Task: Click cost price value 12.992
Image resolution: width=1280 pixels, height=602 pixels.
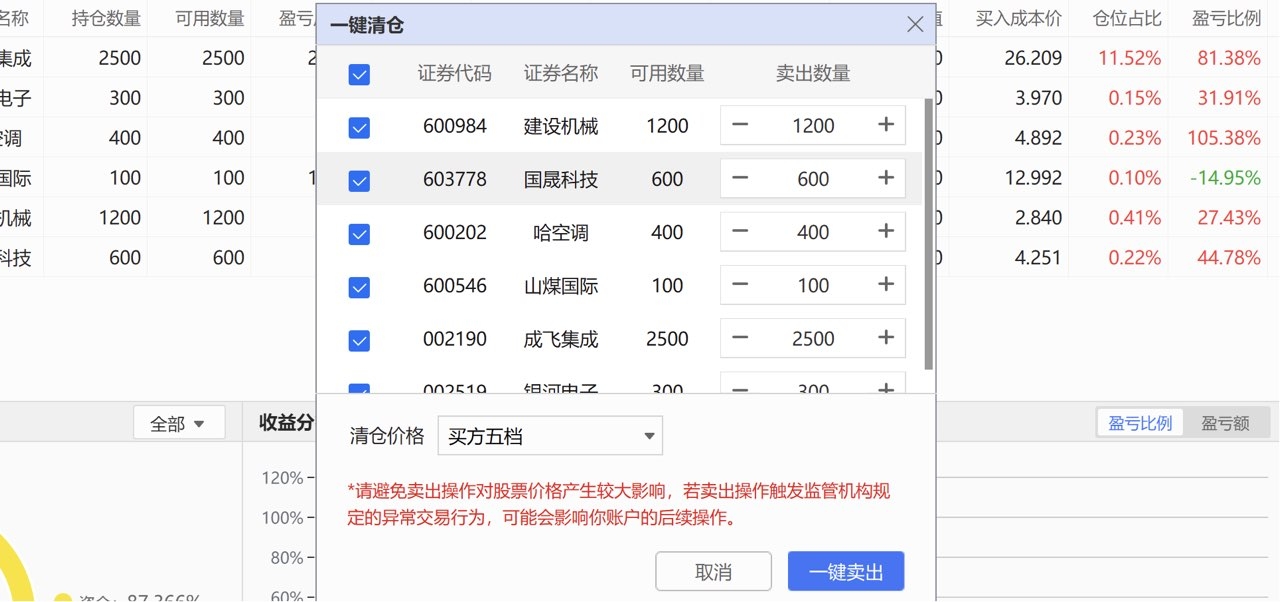Action: pos(1033,178)
